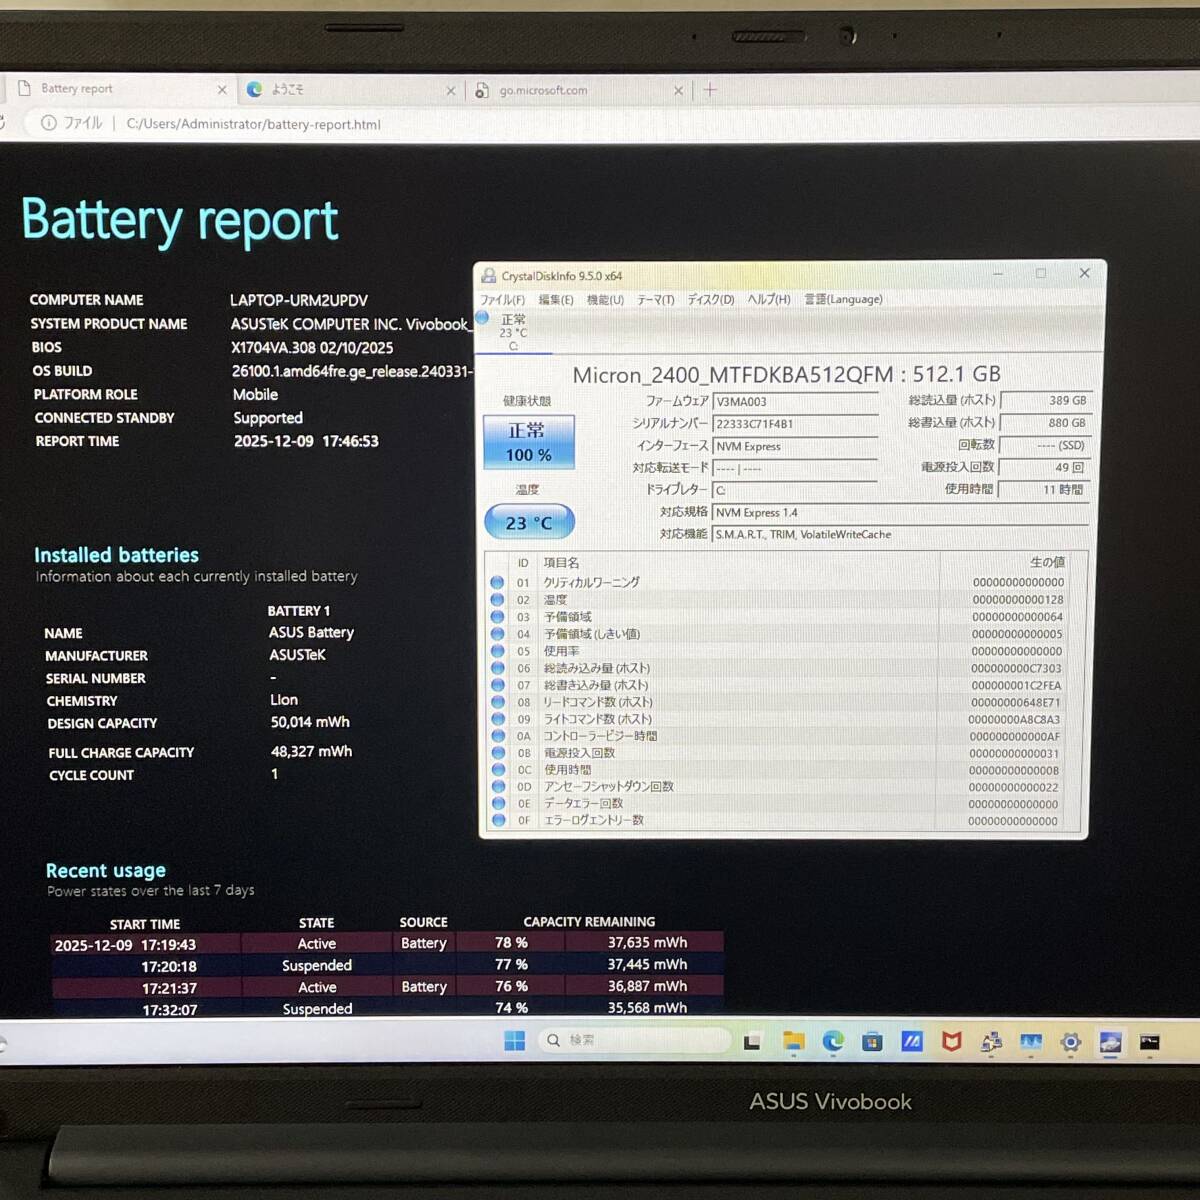
Task: Open McAfee from the taskbar
Action: click(951, 1042)
